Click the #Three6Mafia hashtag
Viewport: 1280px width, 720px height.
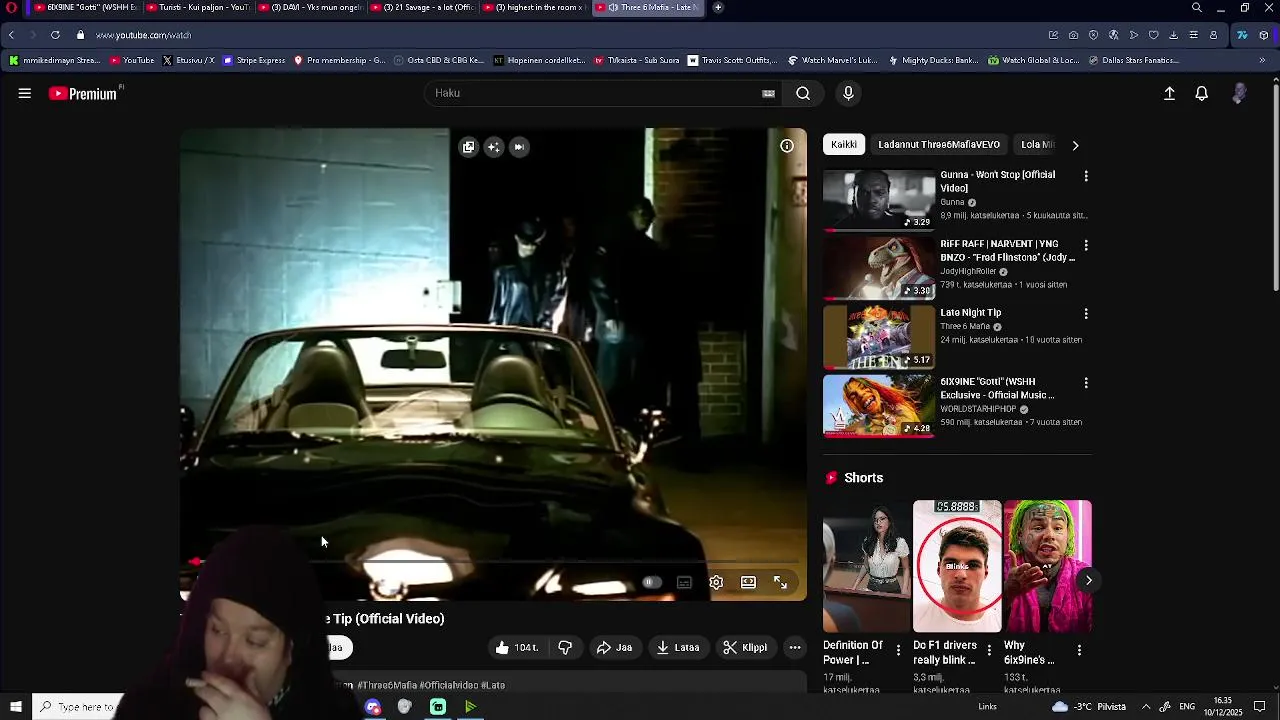point(386,685)
